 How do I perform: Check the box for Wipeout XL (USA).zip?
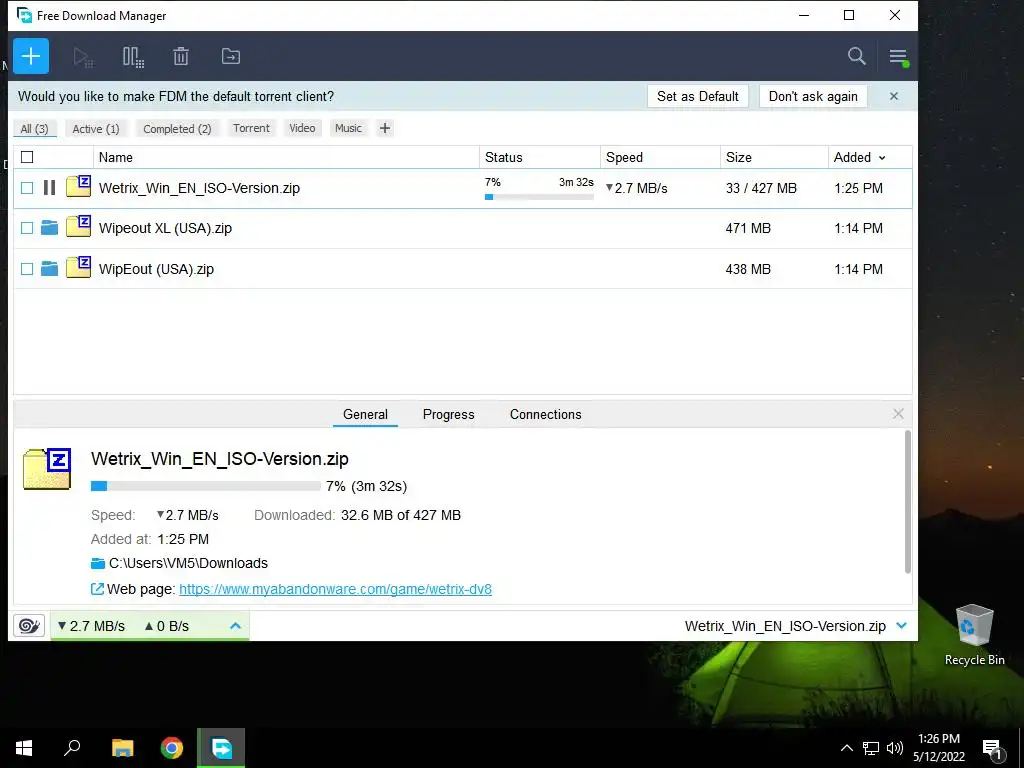click(27, 228)
